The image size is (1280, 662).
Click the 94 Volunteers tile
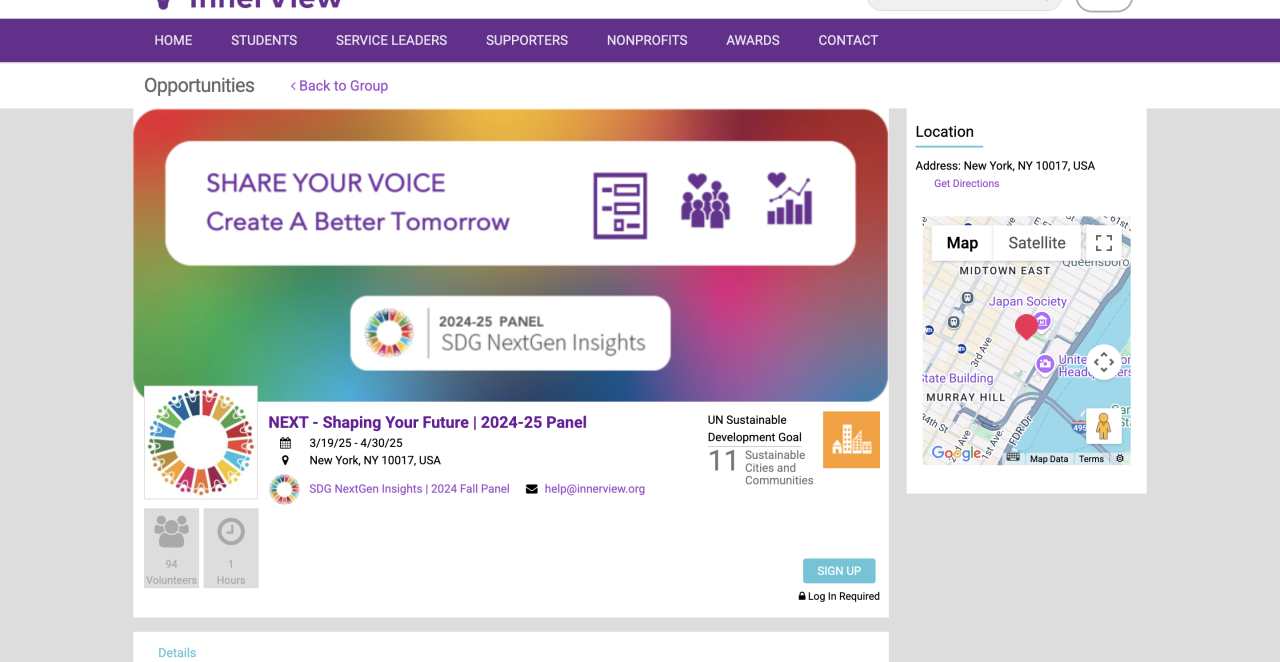click(171, 548)
